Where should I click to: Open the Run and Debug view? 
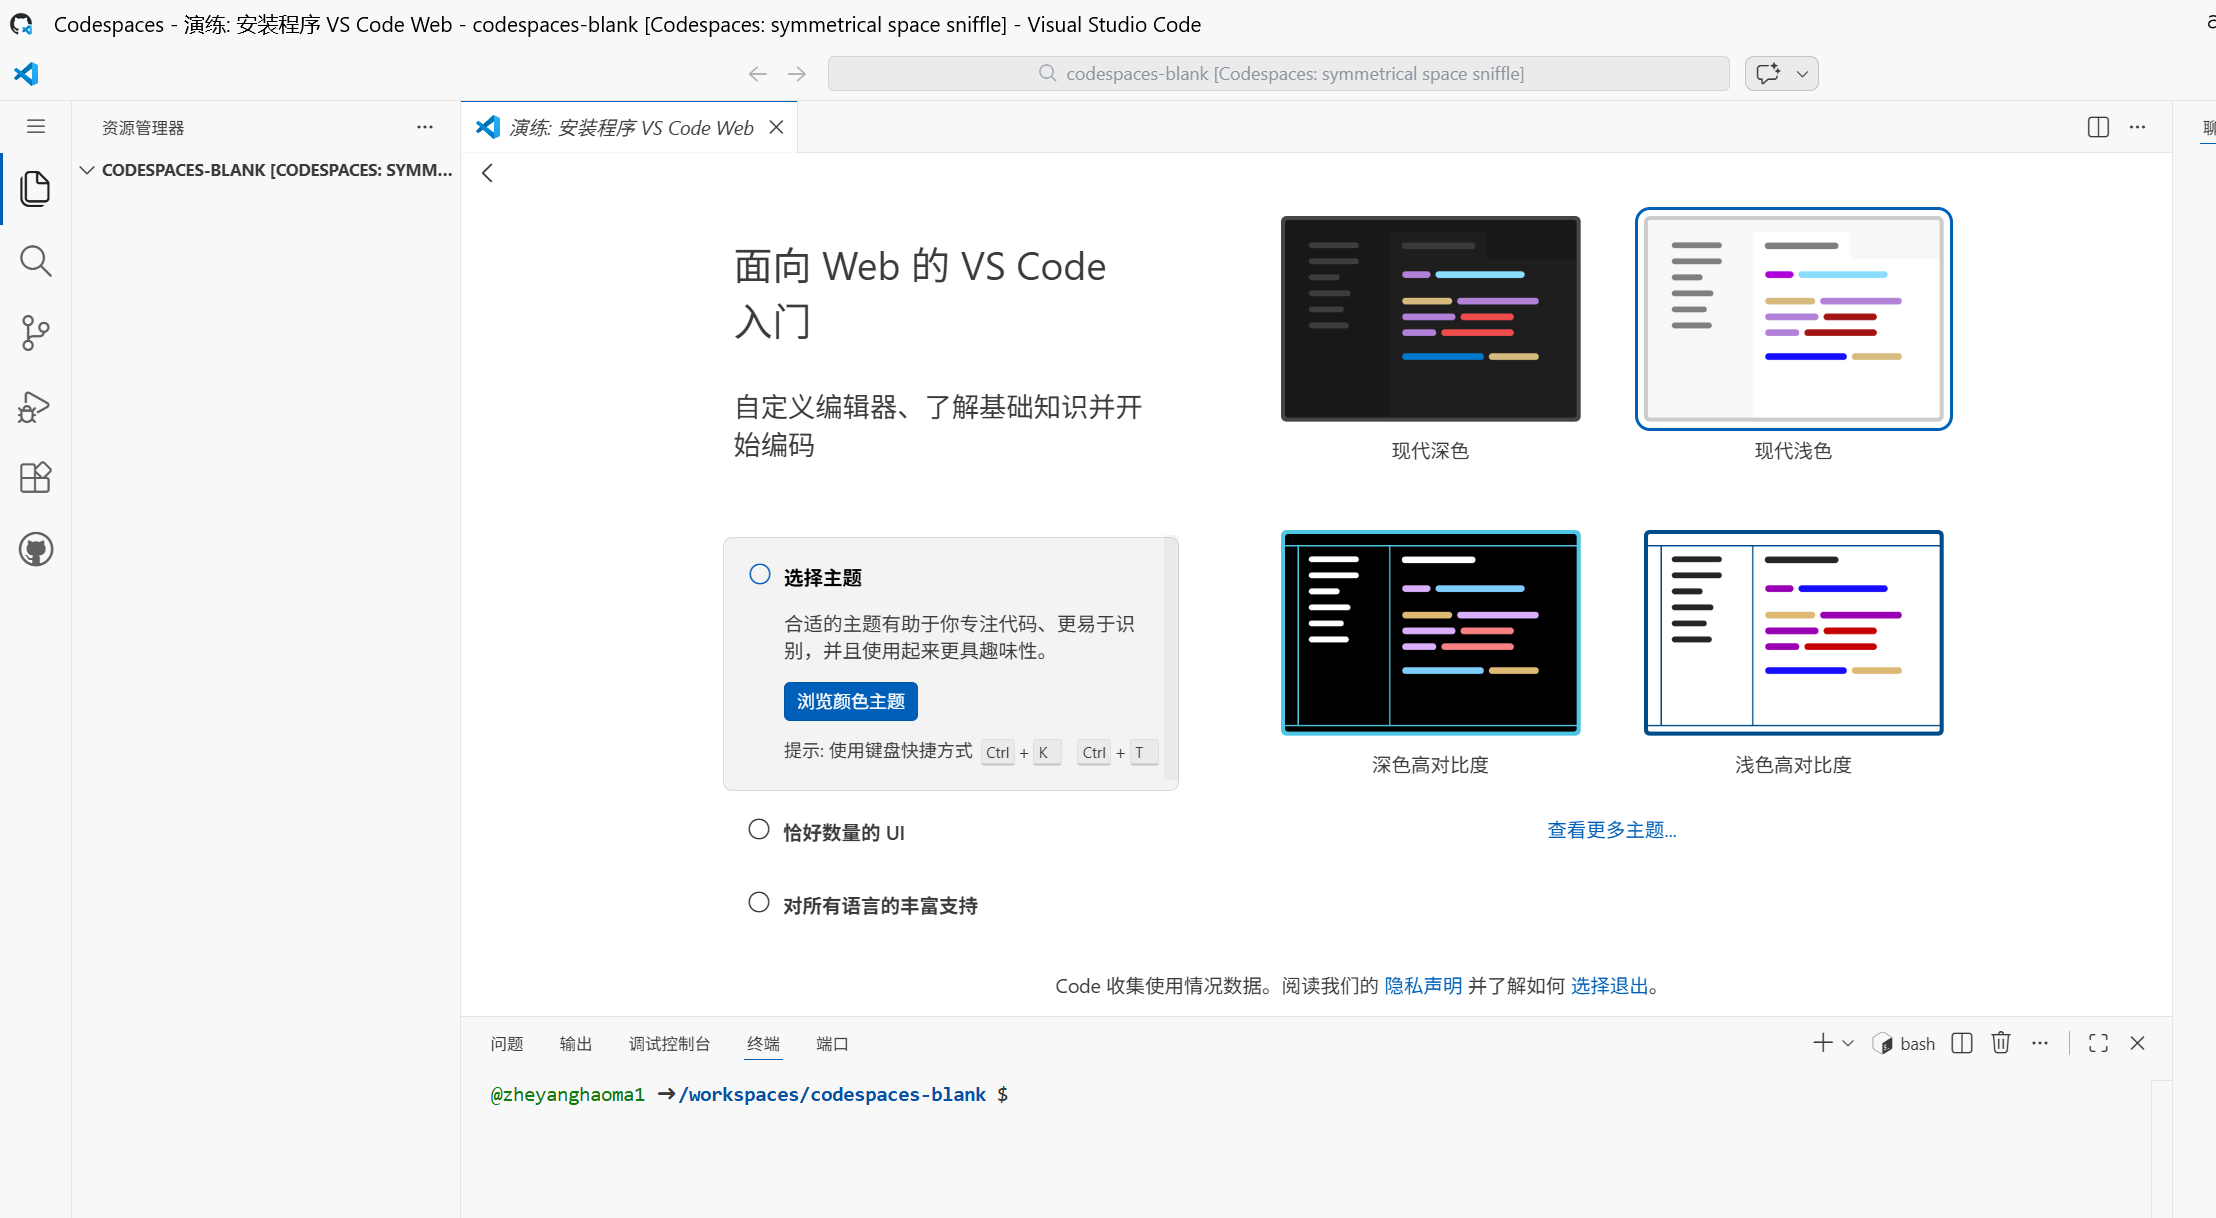[x=35, y=406]
